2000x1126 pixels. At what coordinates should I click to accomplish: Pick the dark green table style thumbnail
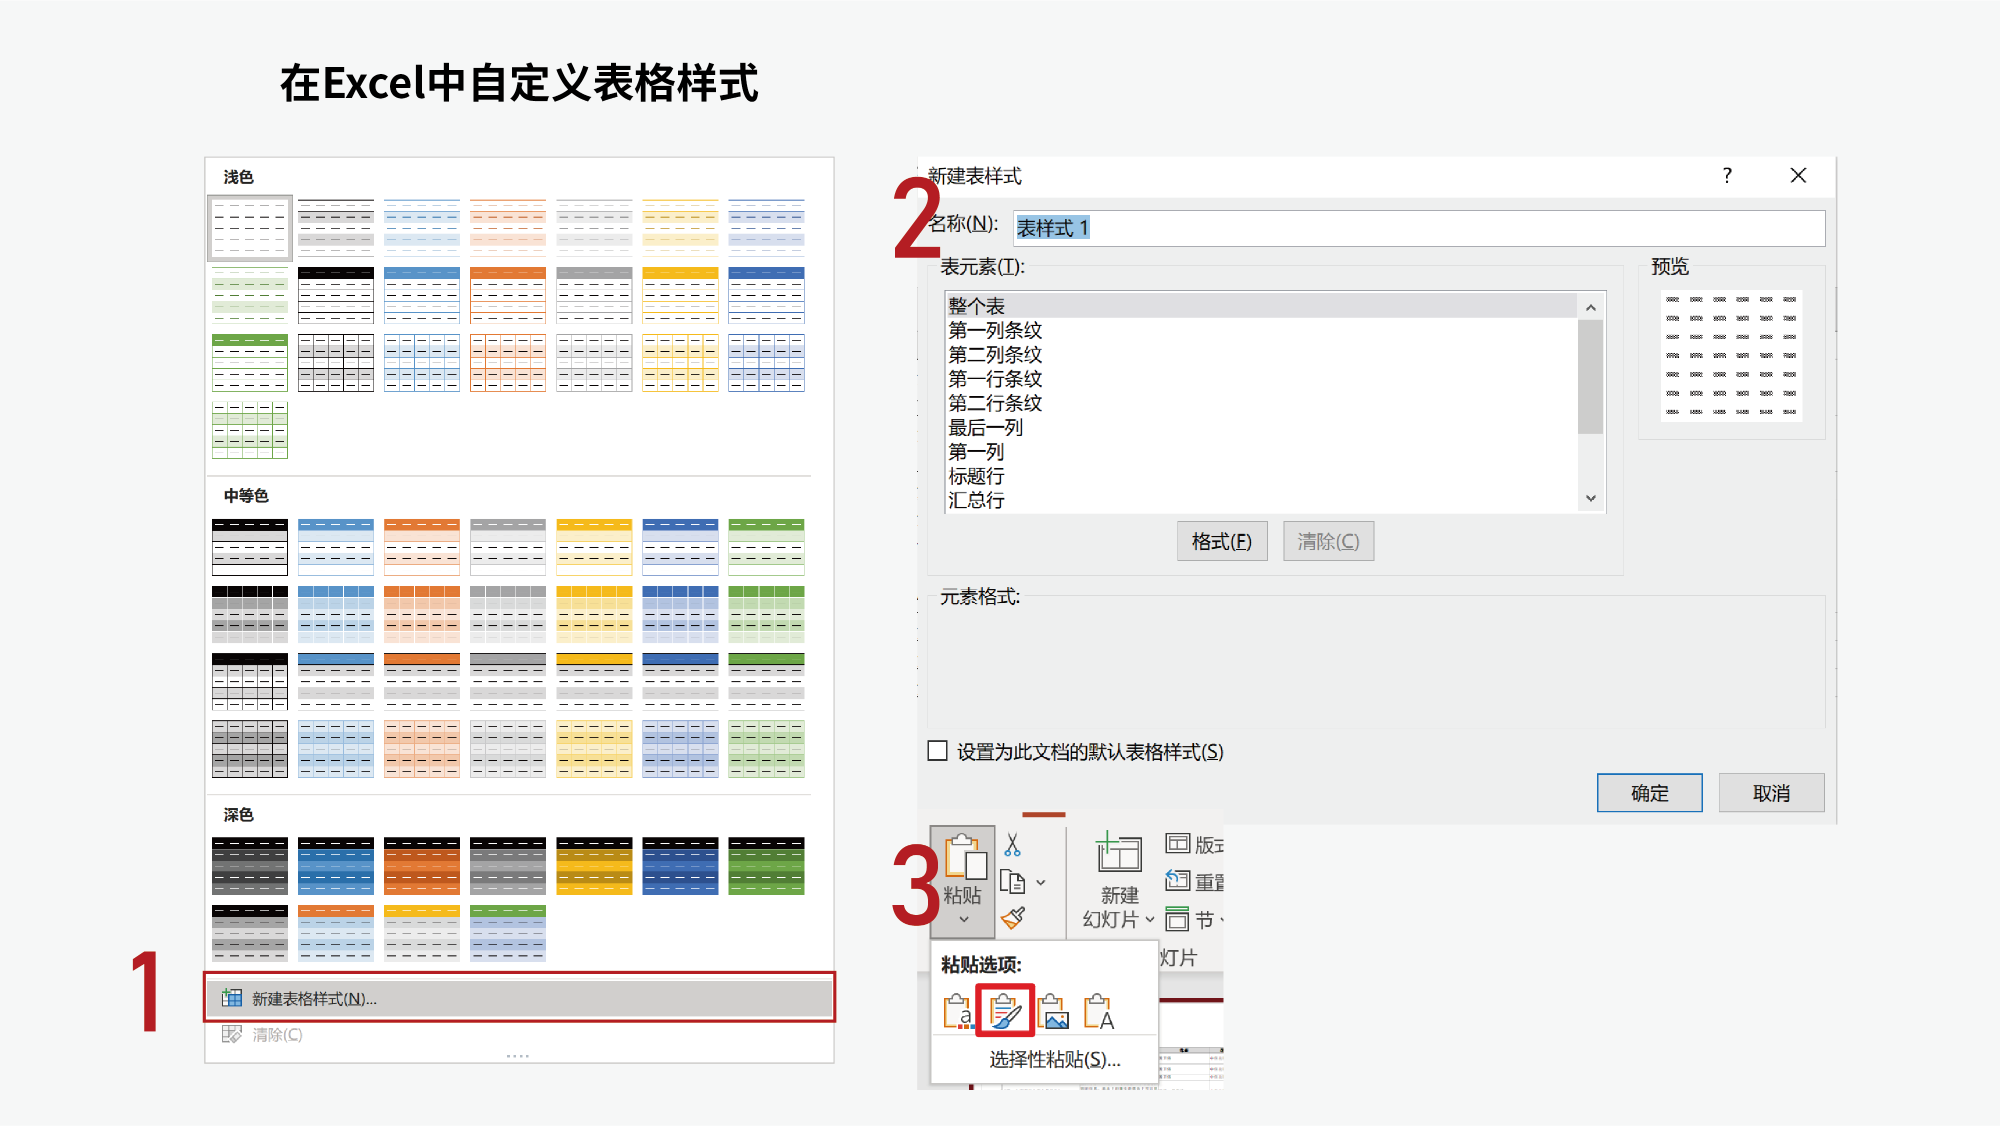766,866
